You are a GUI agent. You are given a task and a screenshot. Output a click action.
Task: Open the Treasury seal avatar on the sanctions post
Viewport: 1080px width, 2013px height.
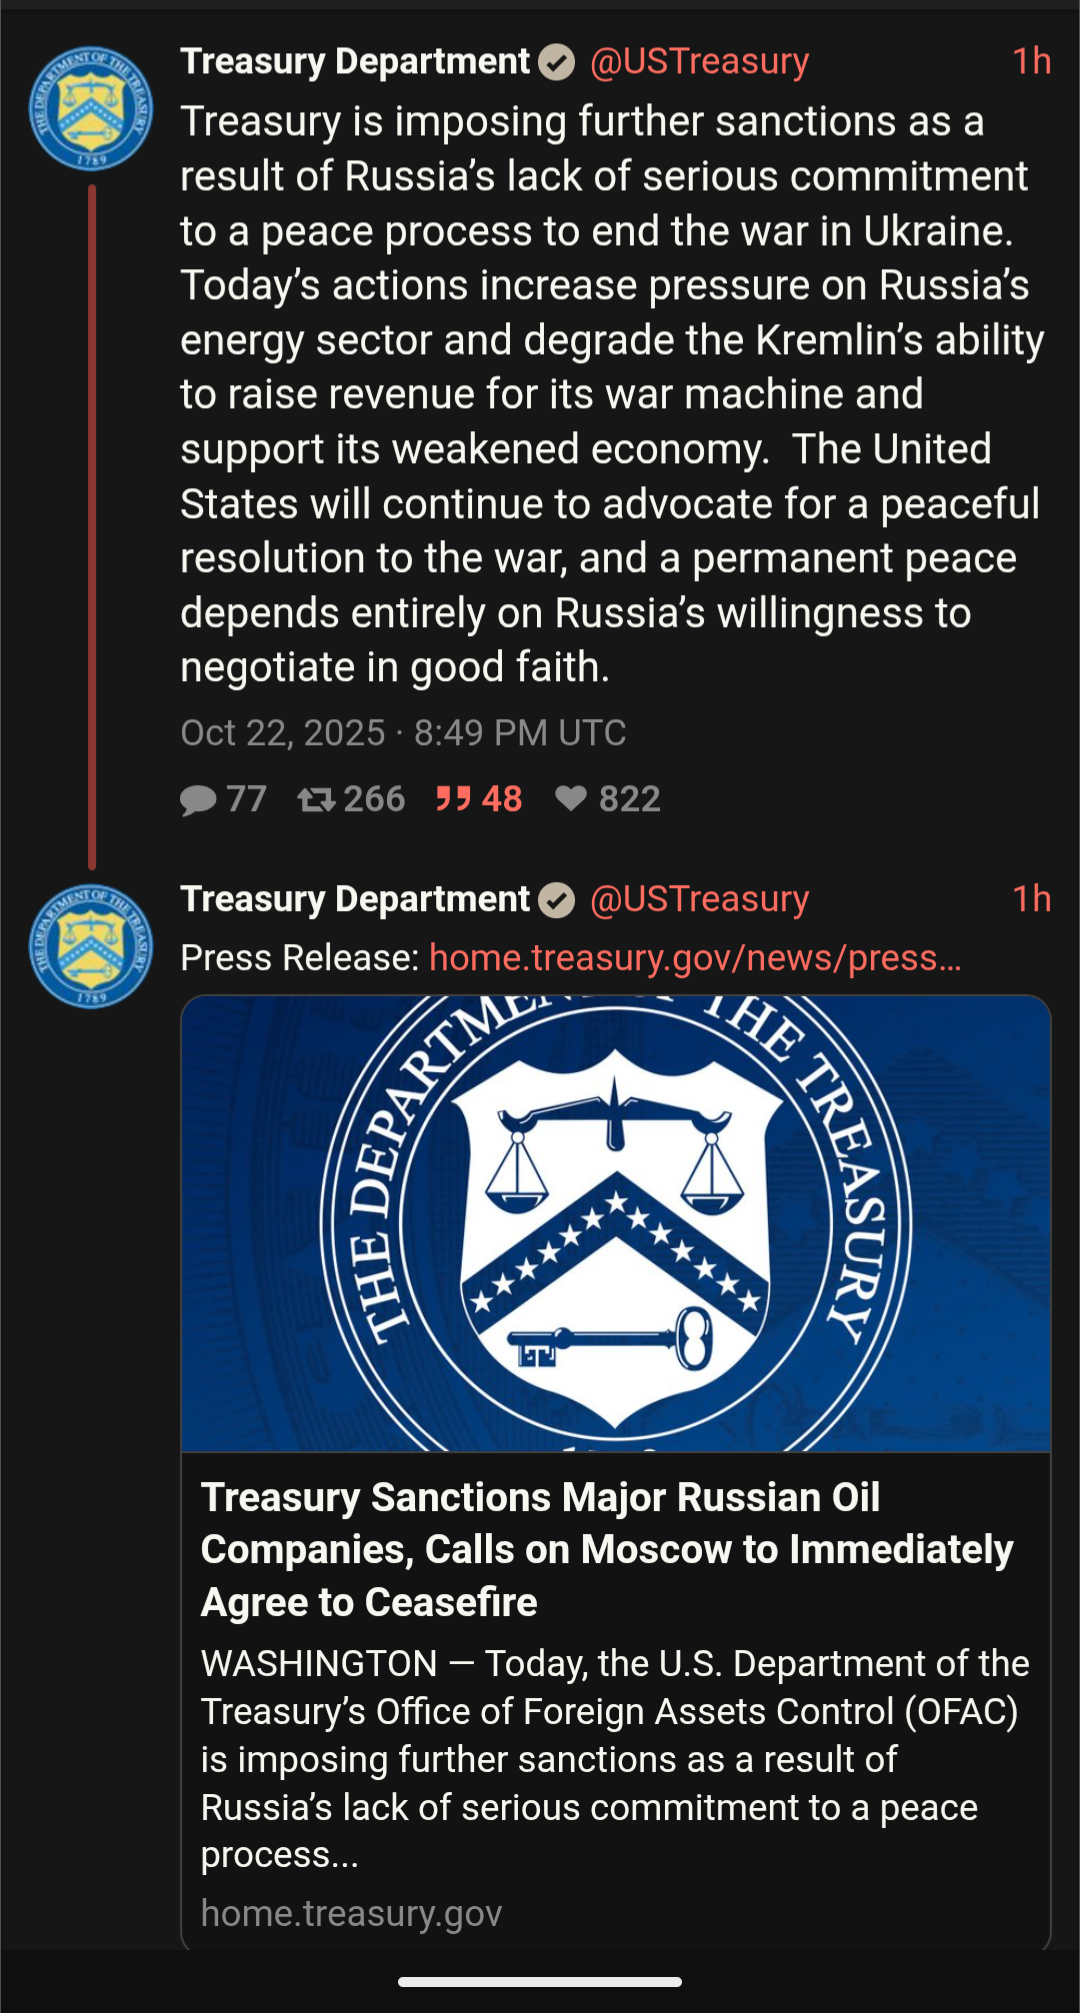coord(90,108)
